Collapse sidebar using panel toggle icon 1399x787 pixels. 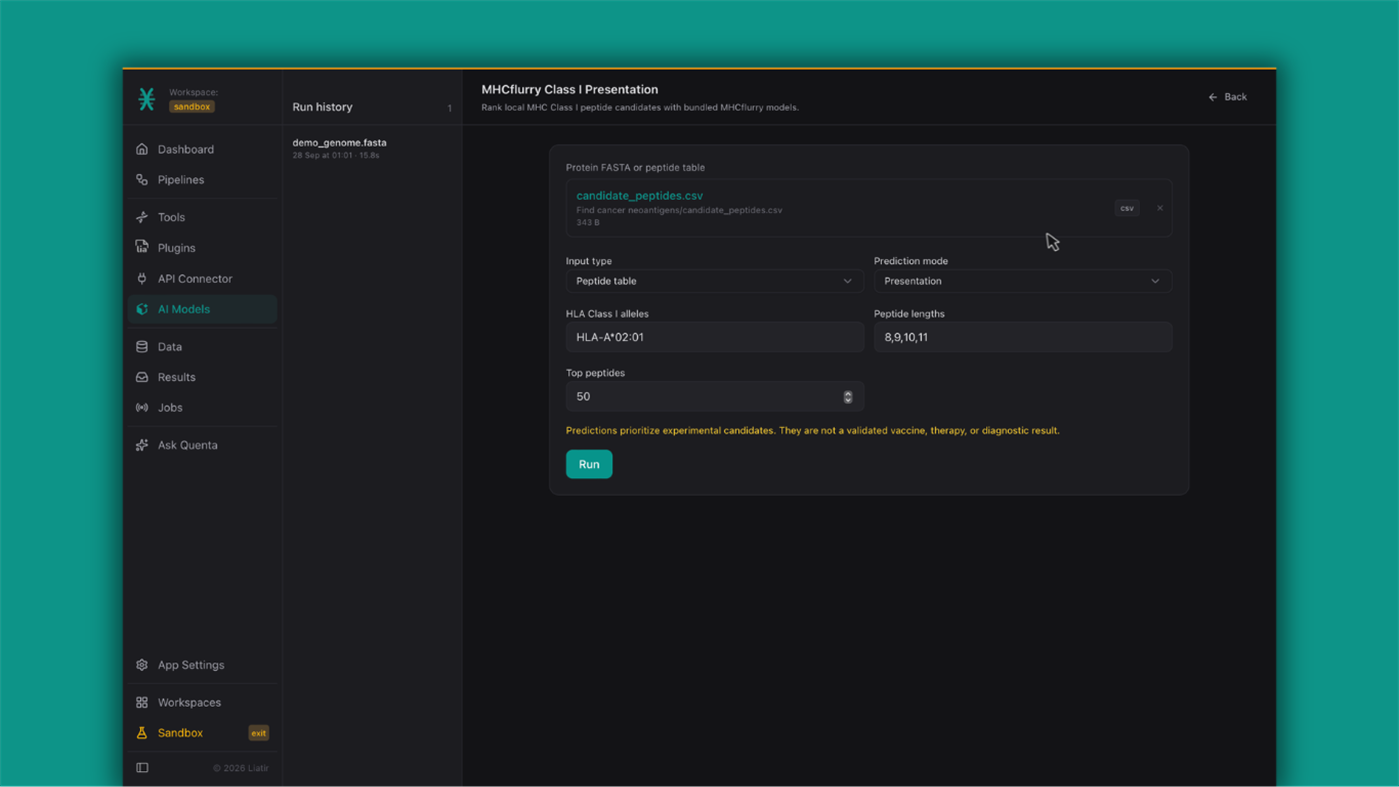coord(142,768)
